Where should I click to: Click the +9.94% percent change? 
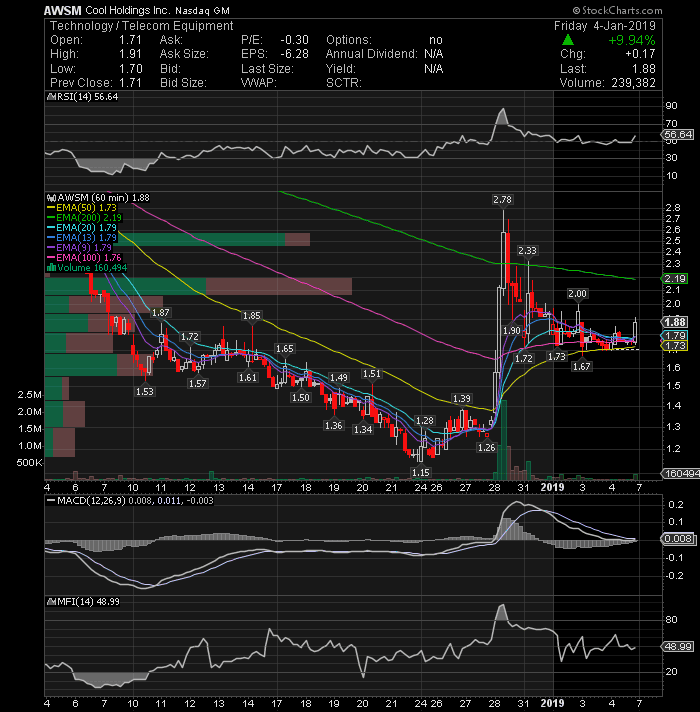coord(632,40)
